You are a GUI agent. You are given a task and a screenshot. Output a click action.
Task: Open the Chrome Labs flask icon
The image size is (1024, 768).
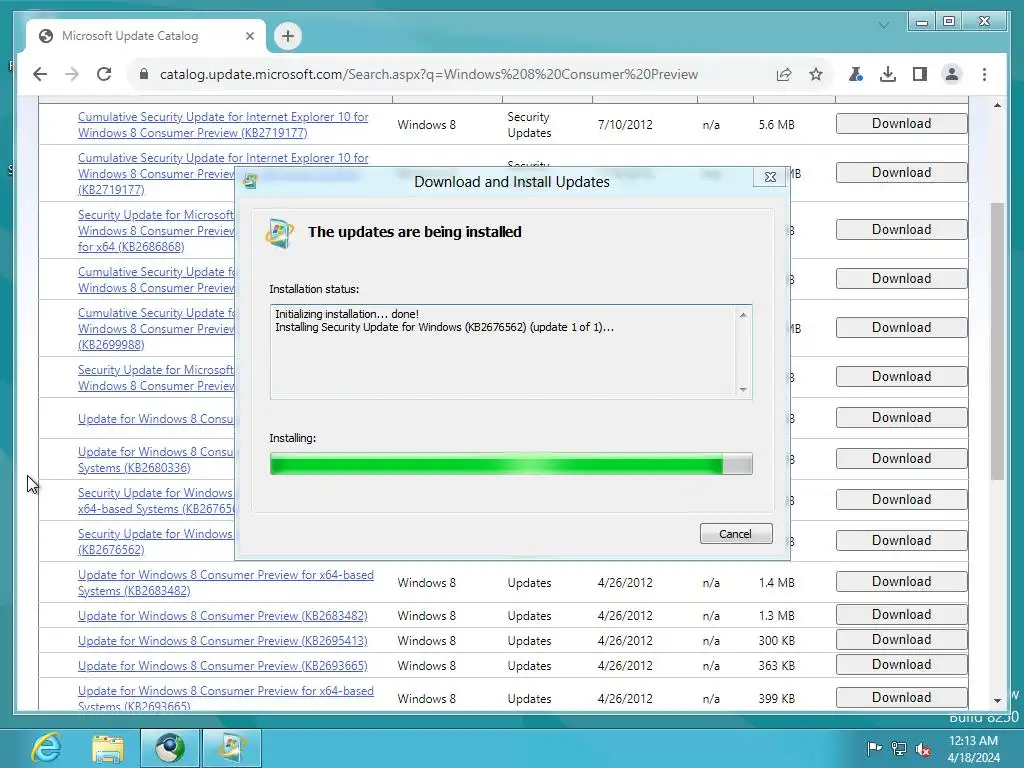(856, 74)
